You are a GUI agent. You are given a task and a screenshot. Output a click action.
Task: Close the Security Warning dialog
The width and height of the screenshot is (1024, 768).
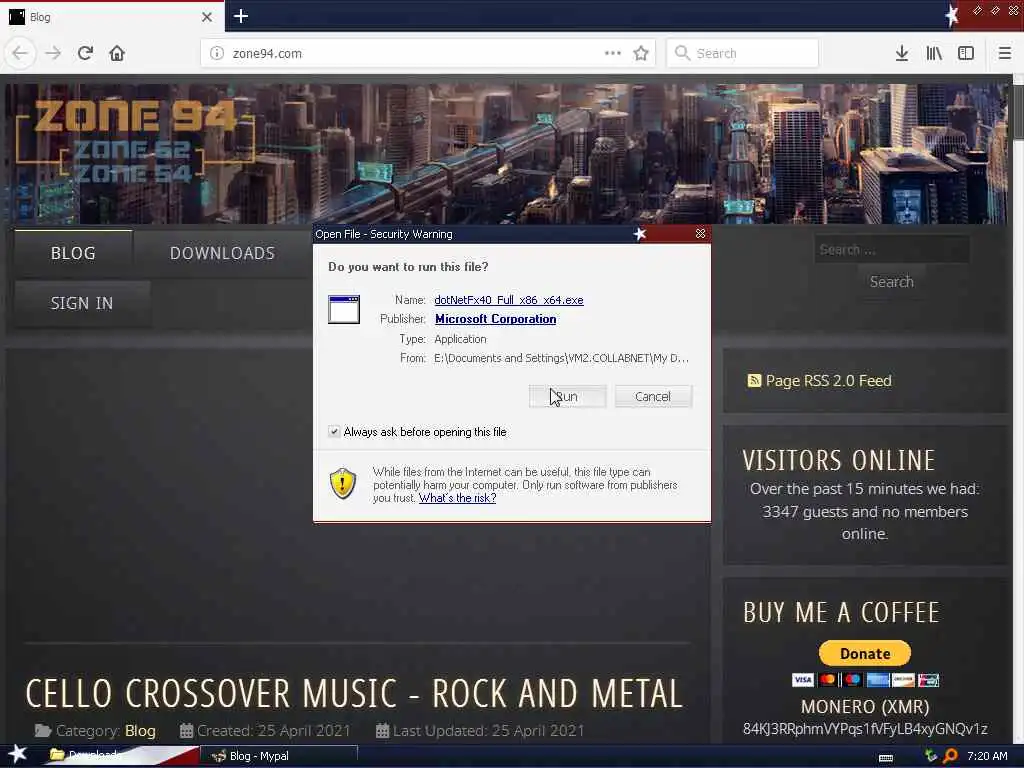[x=700, y=234]
